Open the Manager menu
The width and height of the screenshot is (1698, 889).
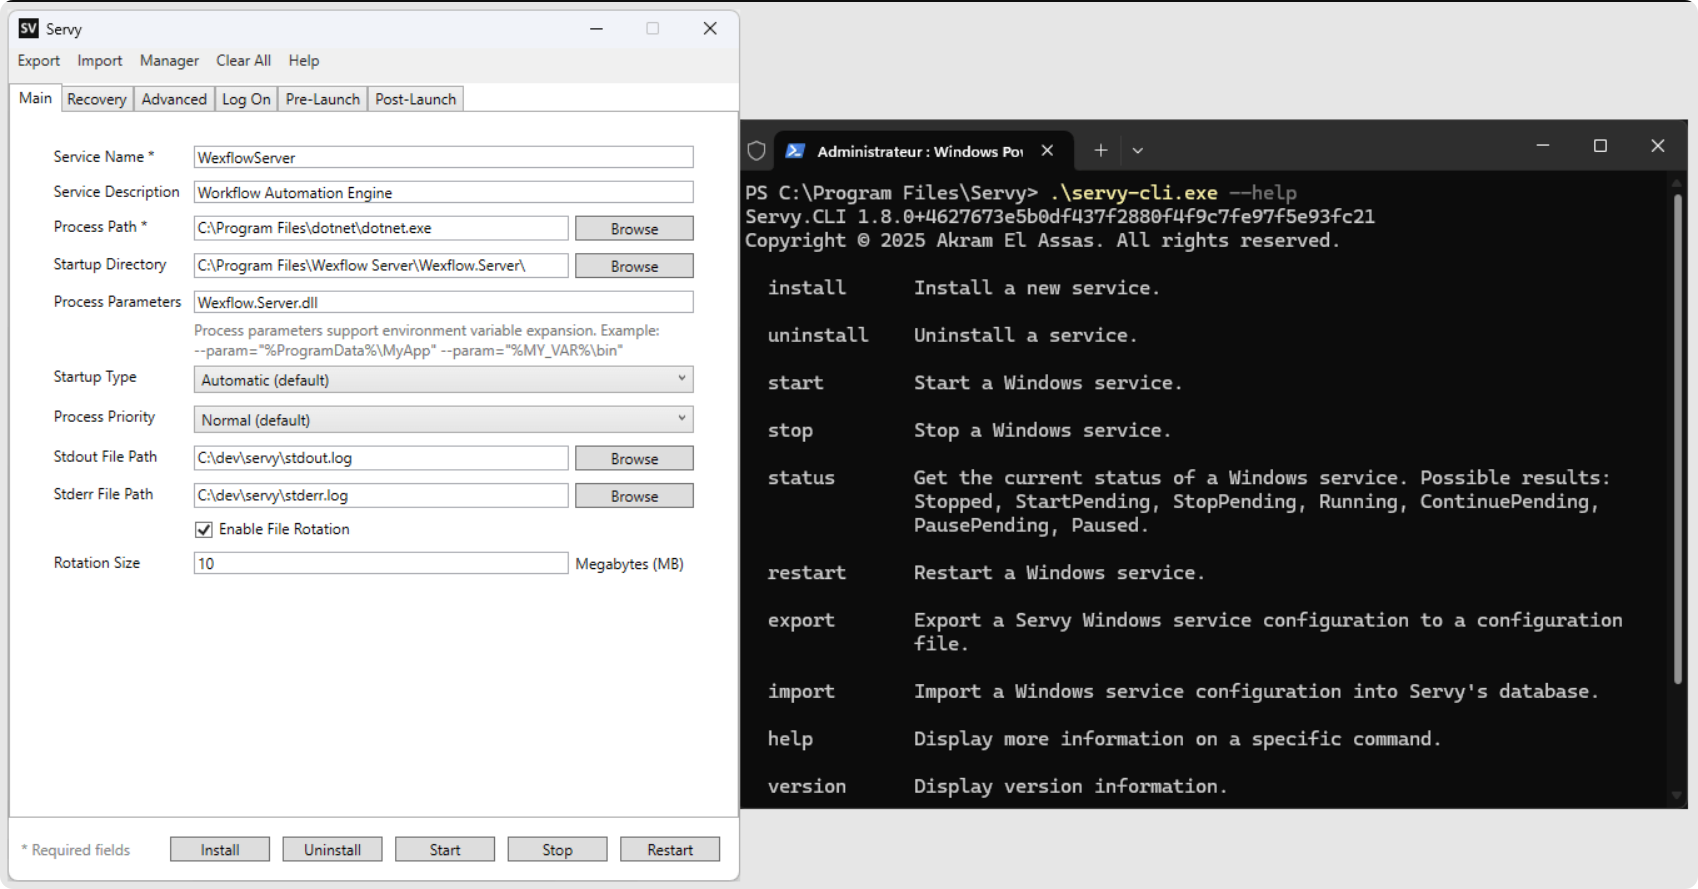click(169, 61)
